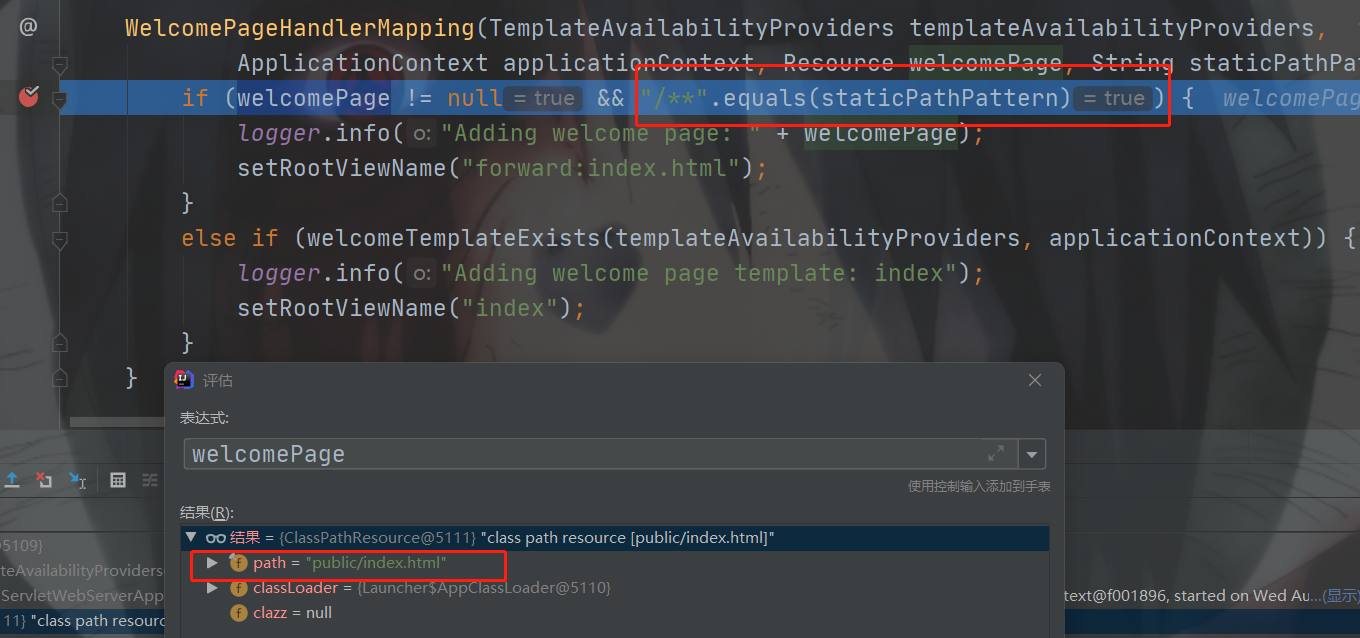Image resolution: width=1360 pixels, height=638 pixels.
Task: Toggle the breakpoint on the welcomePage if line
Action: (29, 97)
